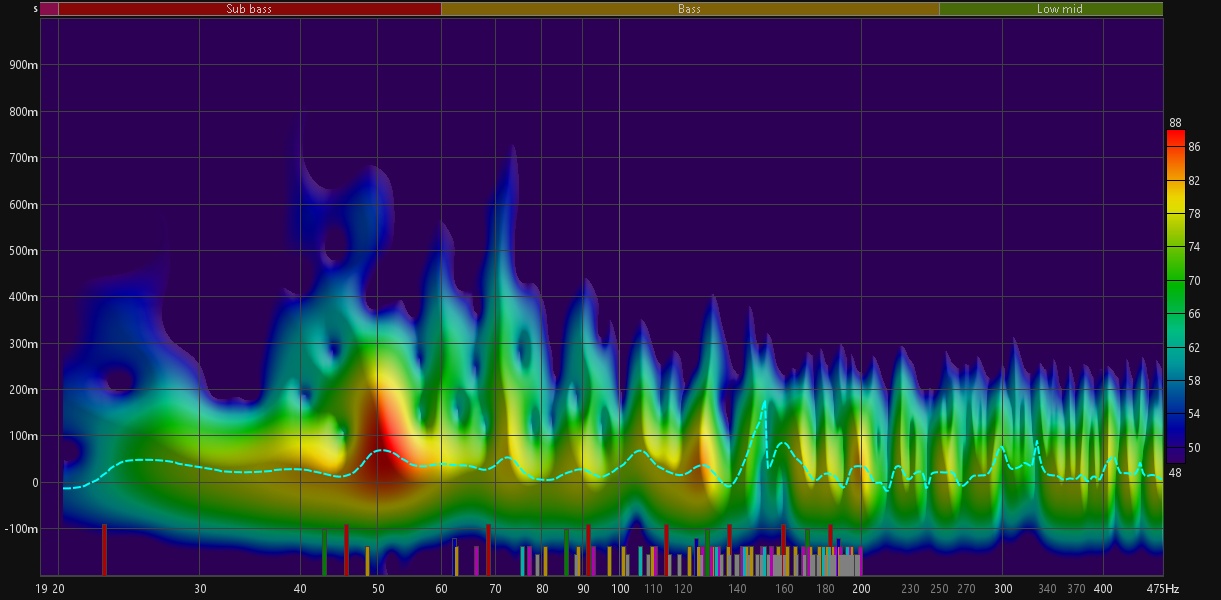The height and width of the screenshot is (600, 1221).
Task: Click the small magenta band before Sub bass
Action: (49, 9)
